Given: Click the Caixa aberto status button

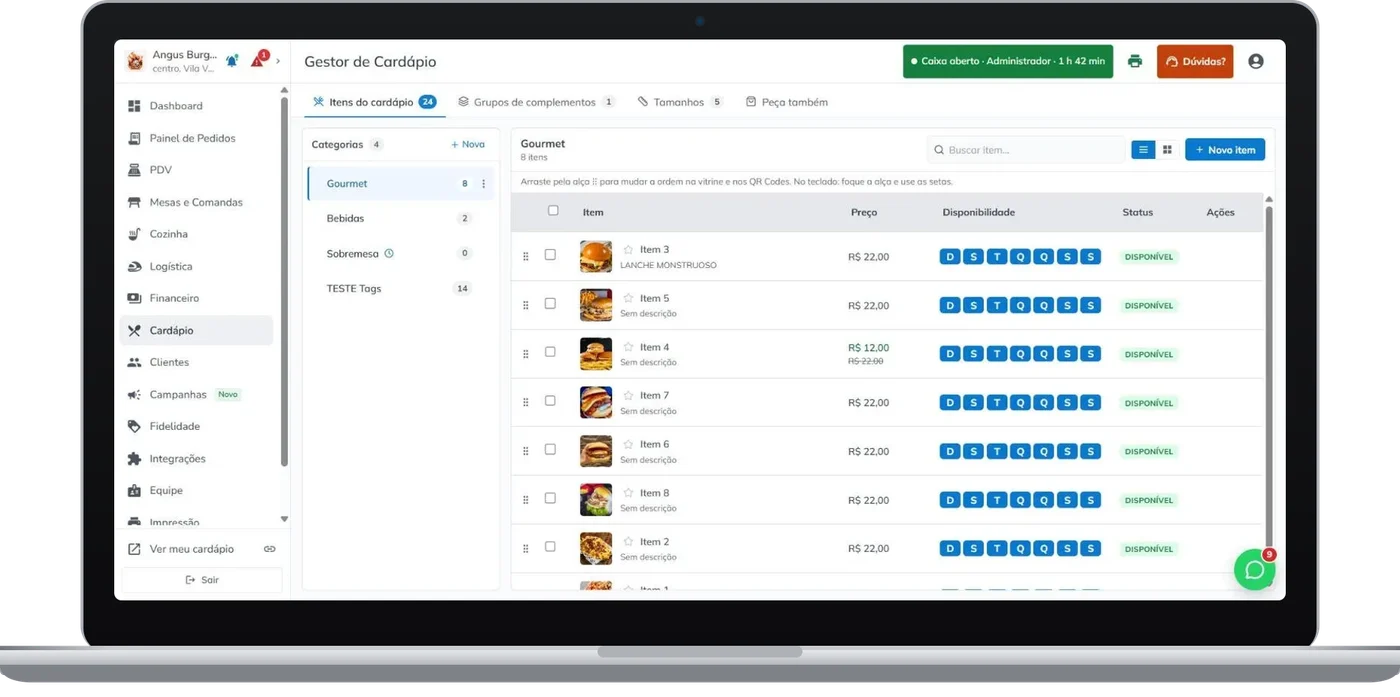Looking at the screenshot, I should click(1008, 61).
